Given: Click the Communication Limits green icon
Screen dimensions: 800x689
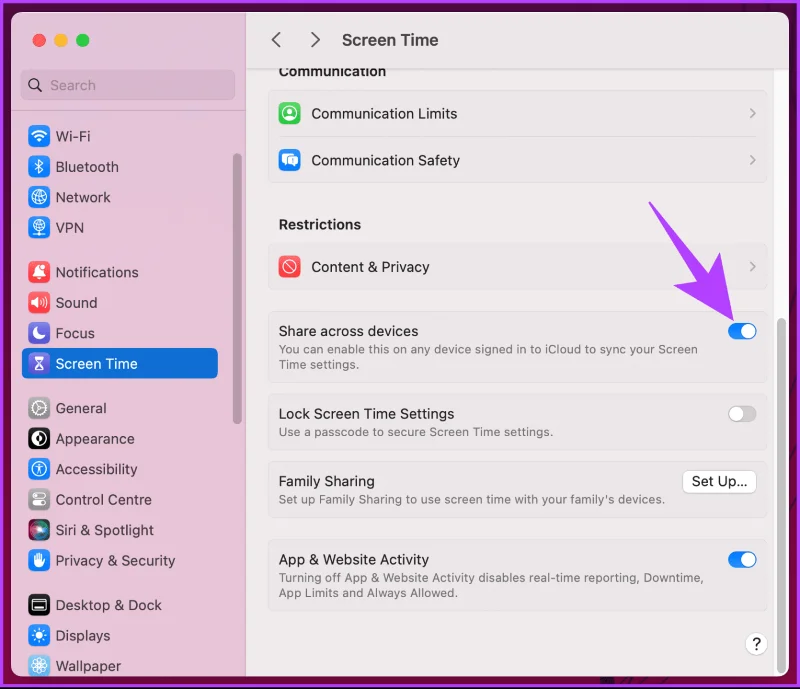Looking at the screenshot, I should point(289,113).
